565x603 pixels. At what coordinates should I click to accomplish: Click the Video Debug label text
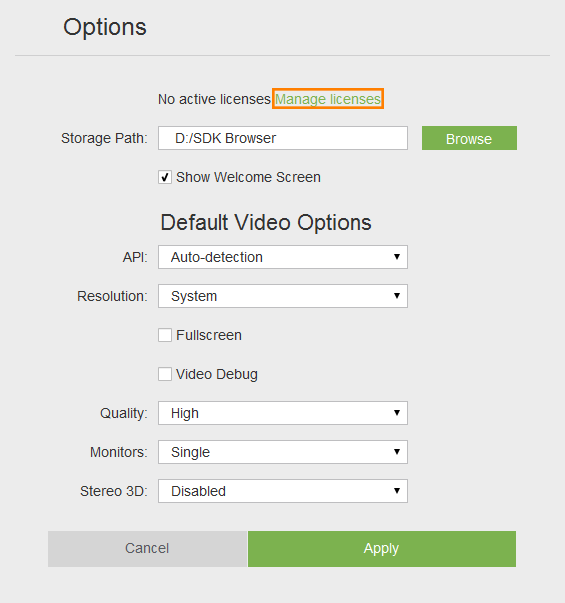click(x=217, y=374)
